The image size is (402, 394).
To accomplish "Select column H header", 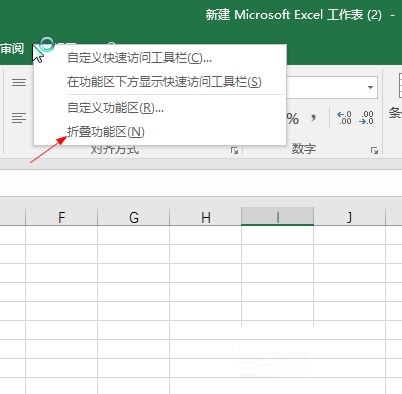I will pyautogui.click(x=206, y=217).
